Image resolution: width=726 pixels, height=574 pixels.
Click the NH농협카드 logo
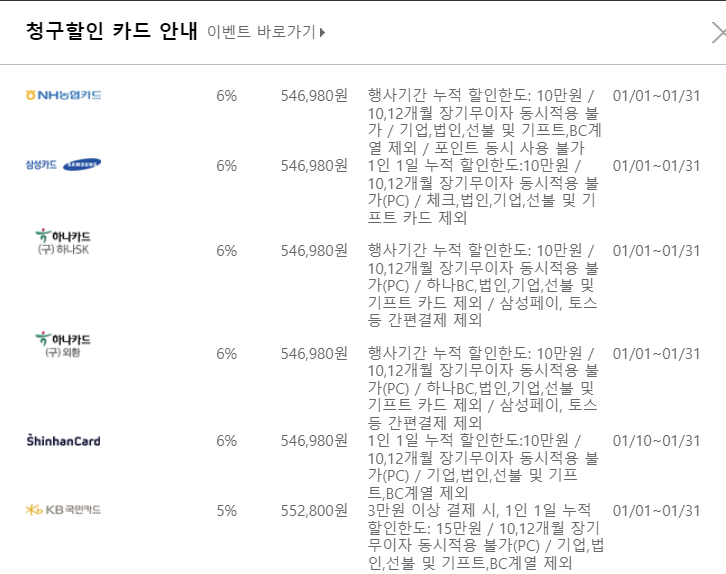pyautogui.click(x=63, y=95)
